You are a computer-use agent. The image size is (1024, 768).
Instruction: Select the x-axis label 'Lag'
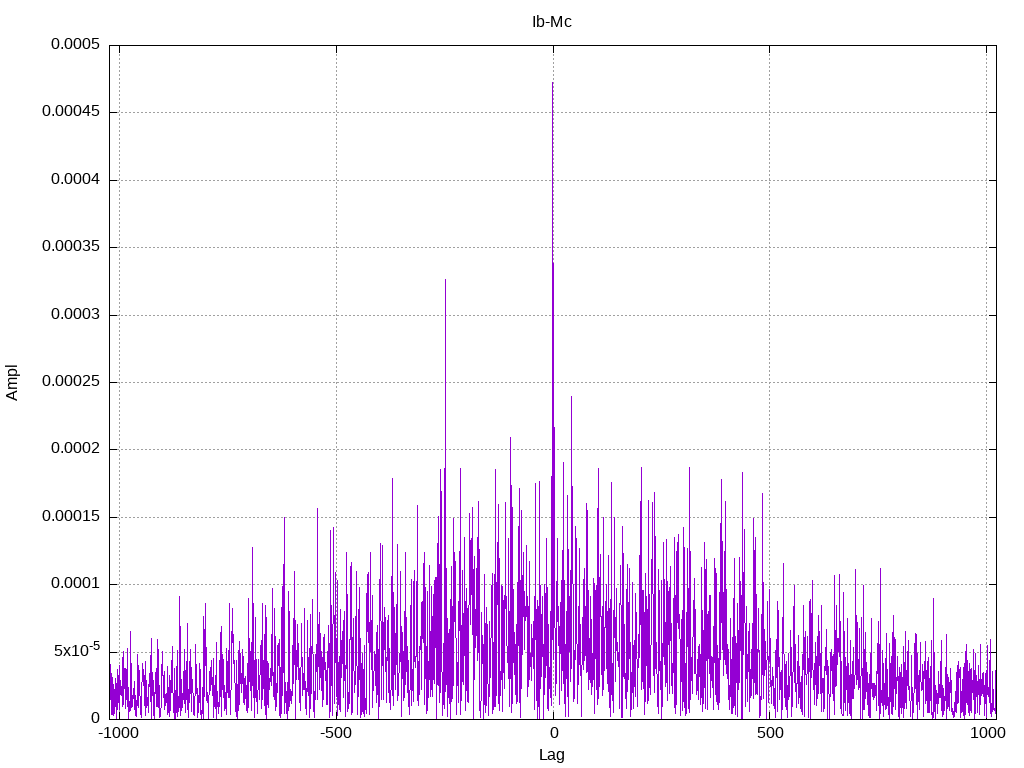552,755
